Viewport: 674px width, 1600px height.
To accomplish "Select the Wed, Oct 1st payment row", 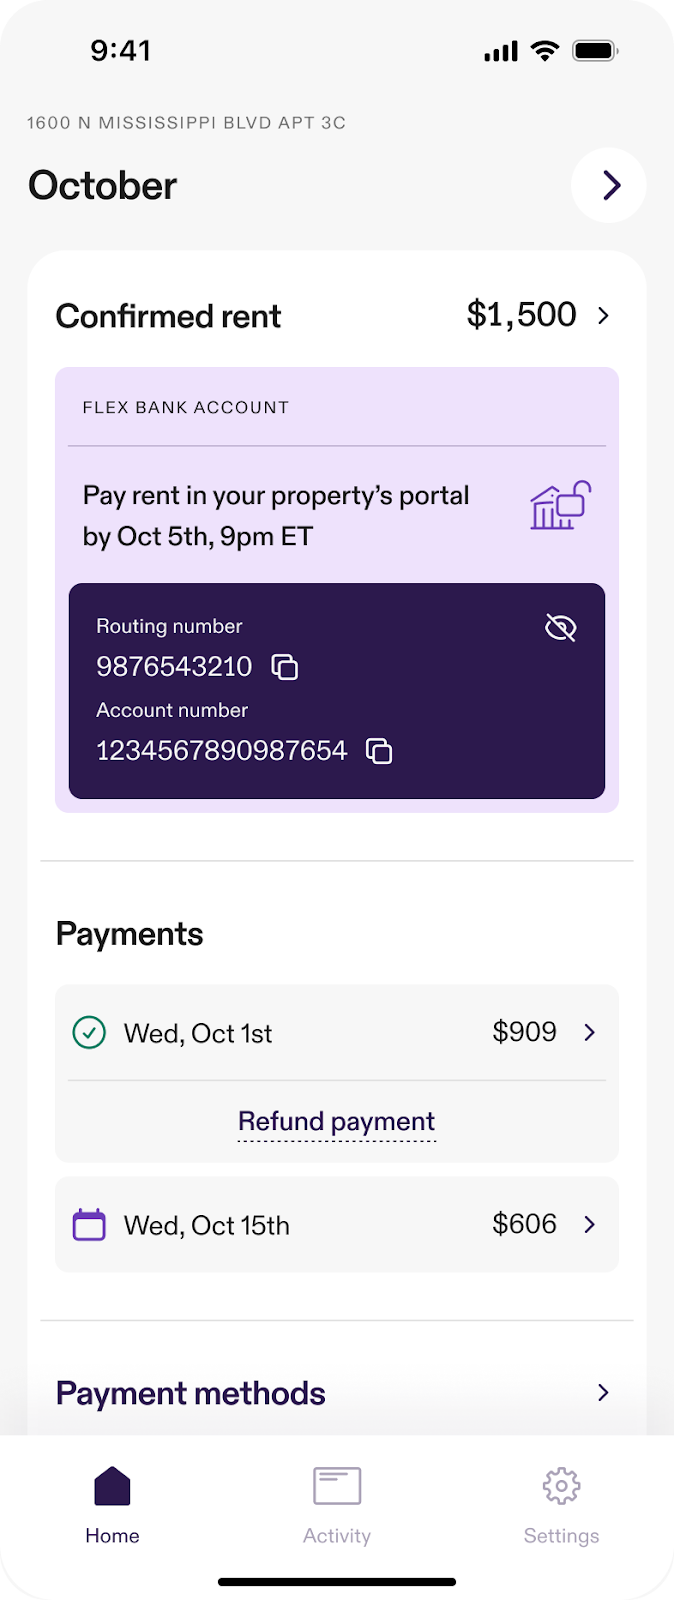I will click(x=337, y=1032).
